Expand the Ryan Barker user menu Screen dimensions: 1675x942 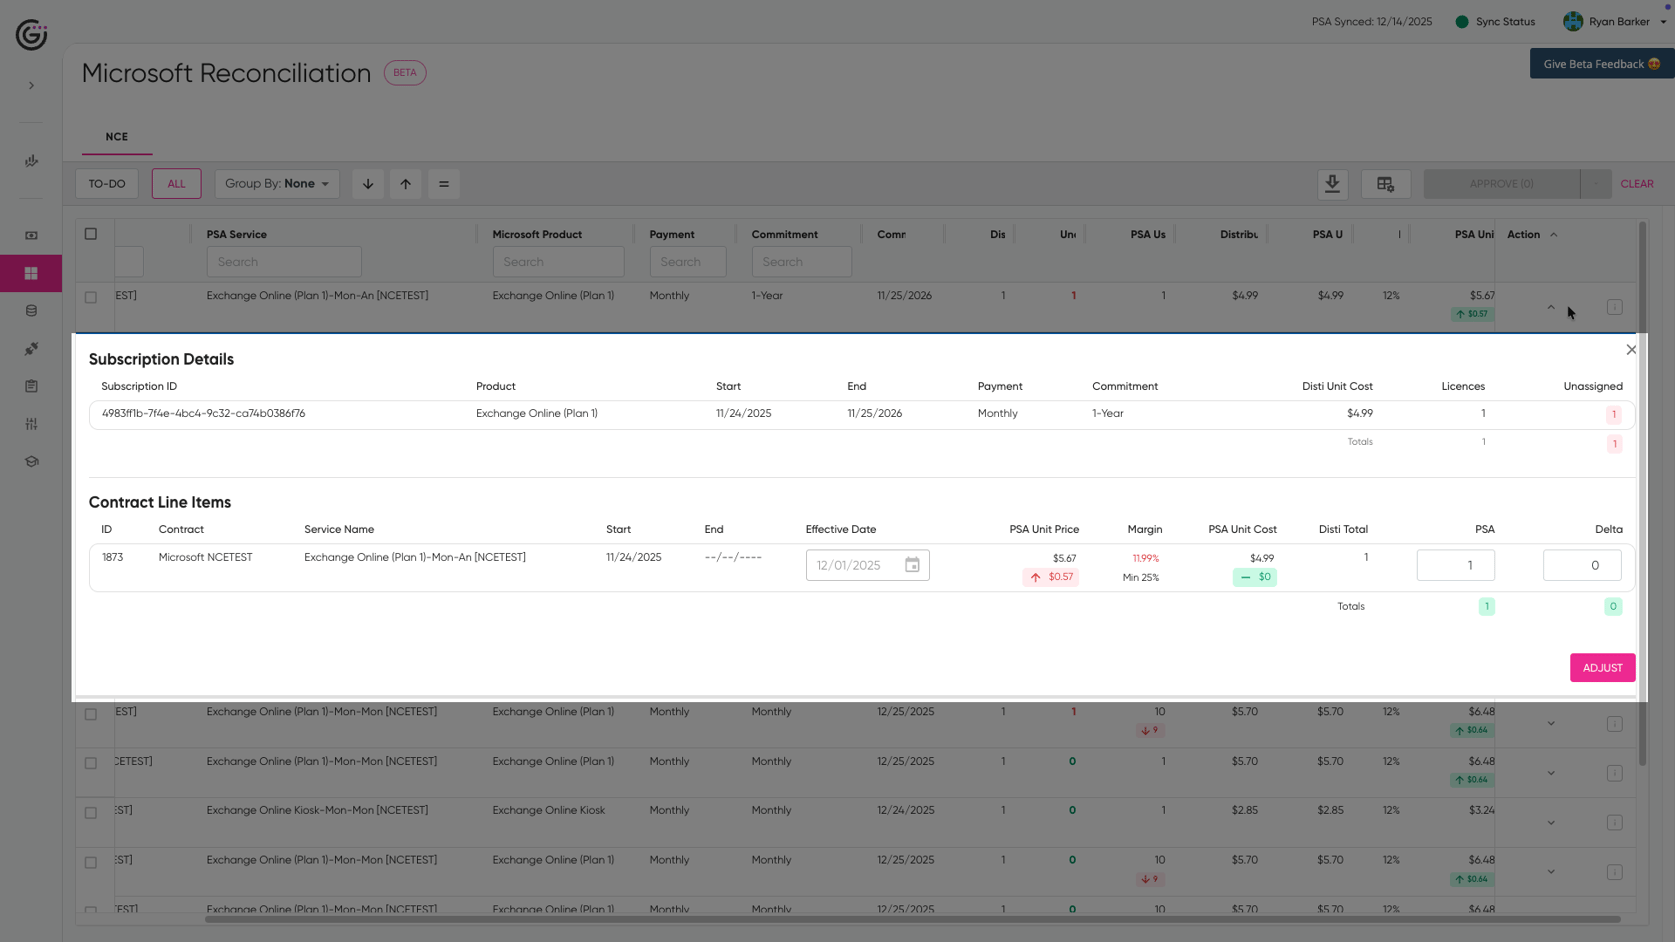click(x=1615, y=21)
